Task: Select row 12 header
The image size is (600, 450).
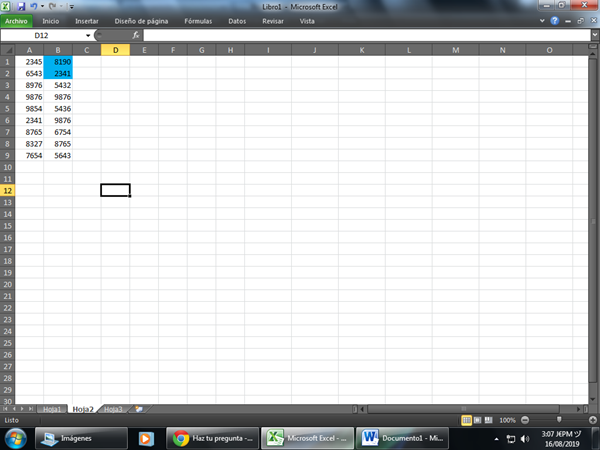Action: pyautogui.click(x=8, y=191)
